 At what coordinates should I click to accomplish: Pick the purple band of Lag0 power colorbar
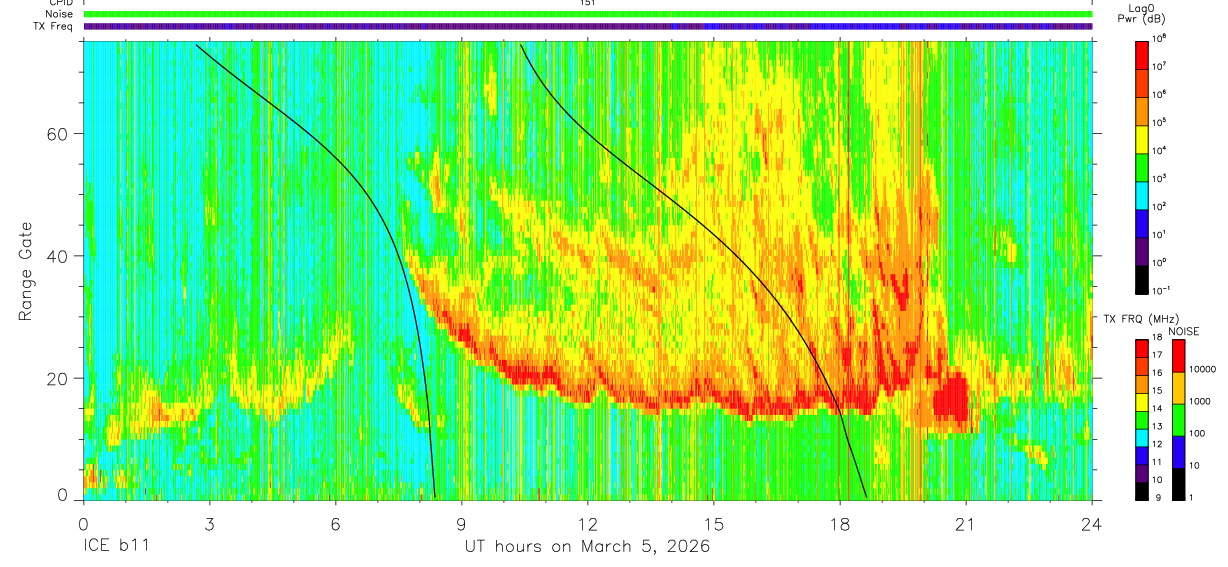click(x=1141, y=251)
